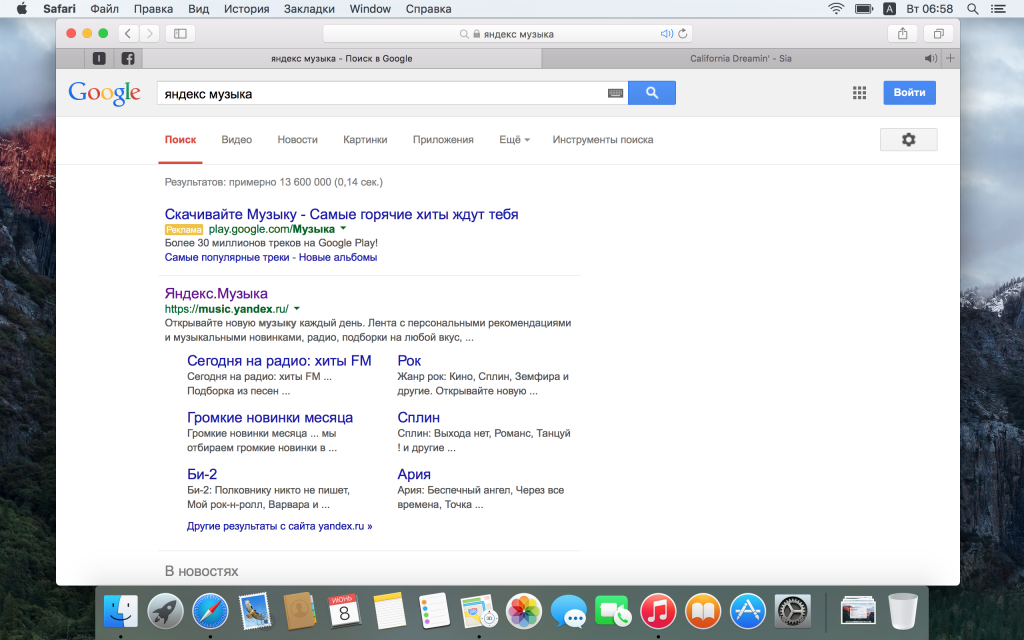Expand the Ещё dropdown in search filters
The height and width of the screenshot is (640, 1024).
click(514, 140)
